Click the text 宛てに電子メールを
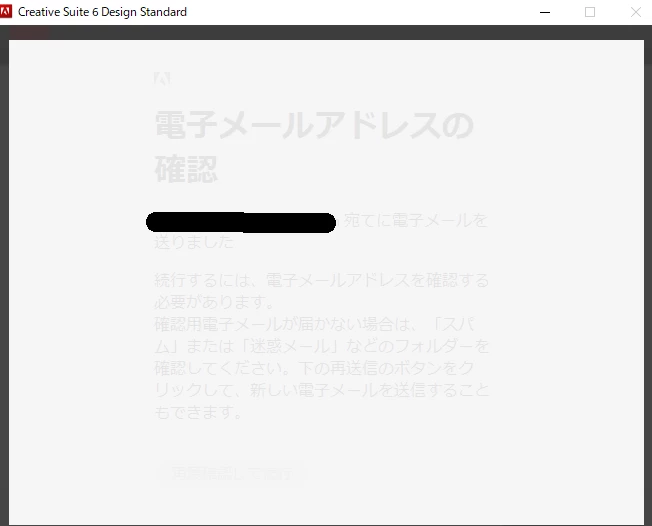This screenshot has height=526, width=652. click(x=415, y=220)
